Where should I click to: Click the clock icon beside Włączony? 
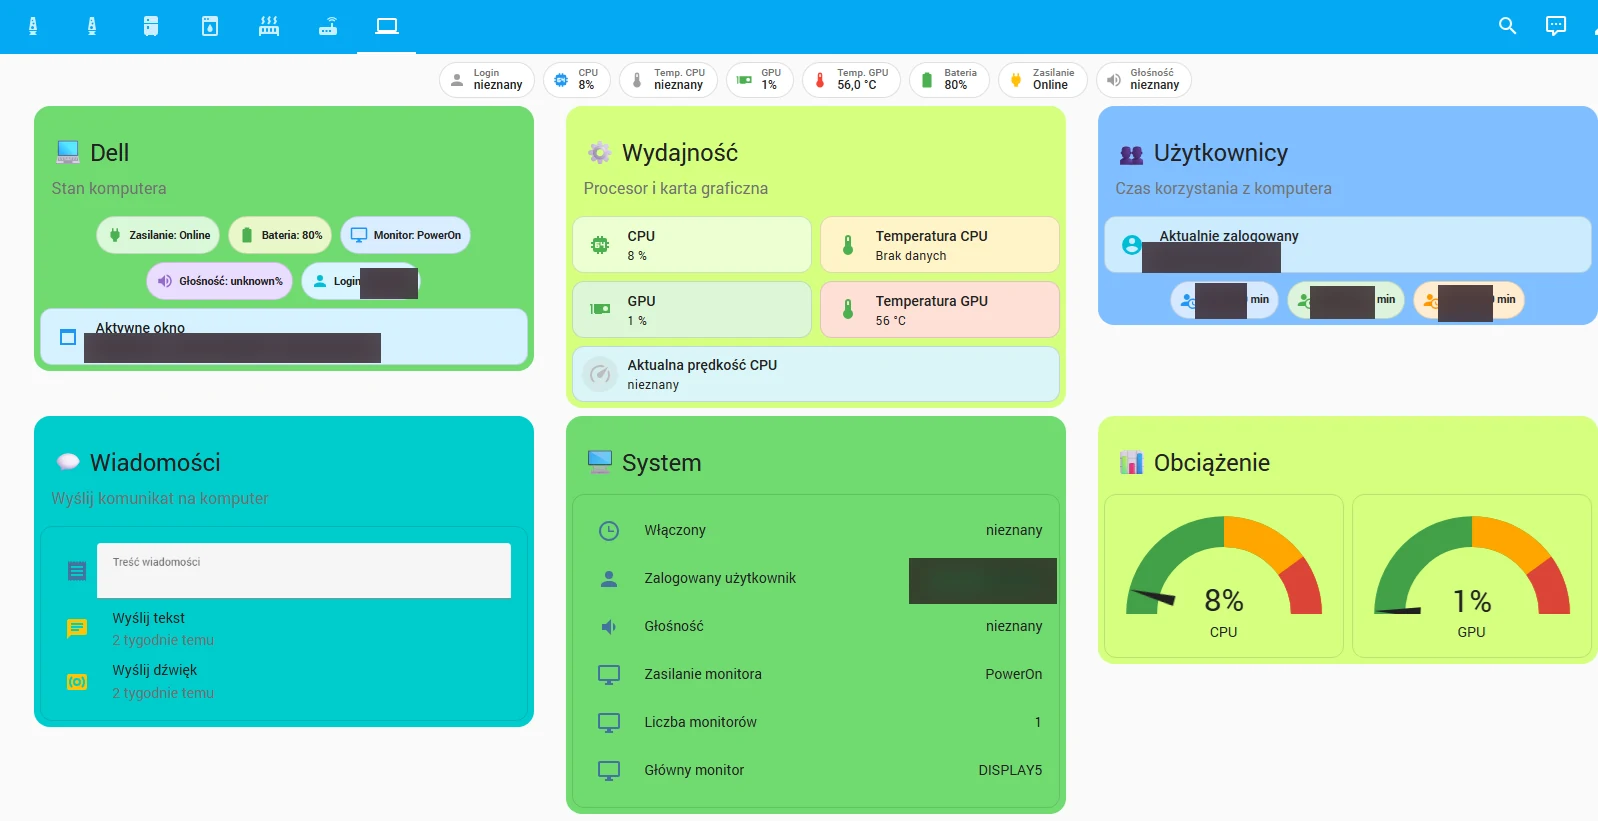[609, 530]
